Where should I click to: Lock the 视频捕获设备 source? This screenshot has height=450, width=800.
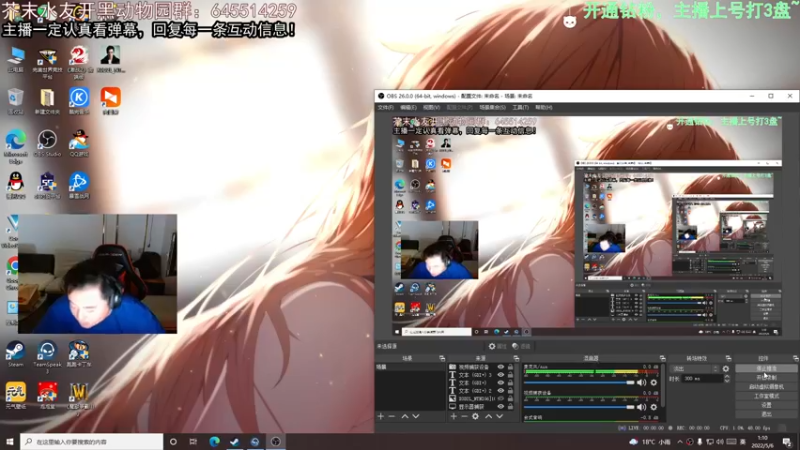click(x=510, y=367)
